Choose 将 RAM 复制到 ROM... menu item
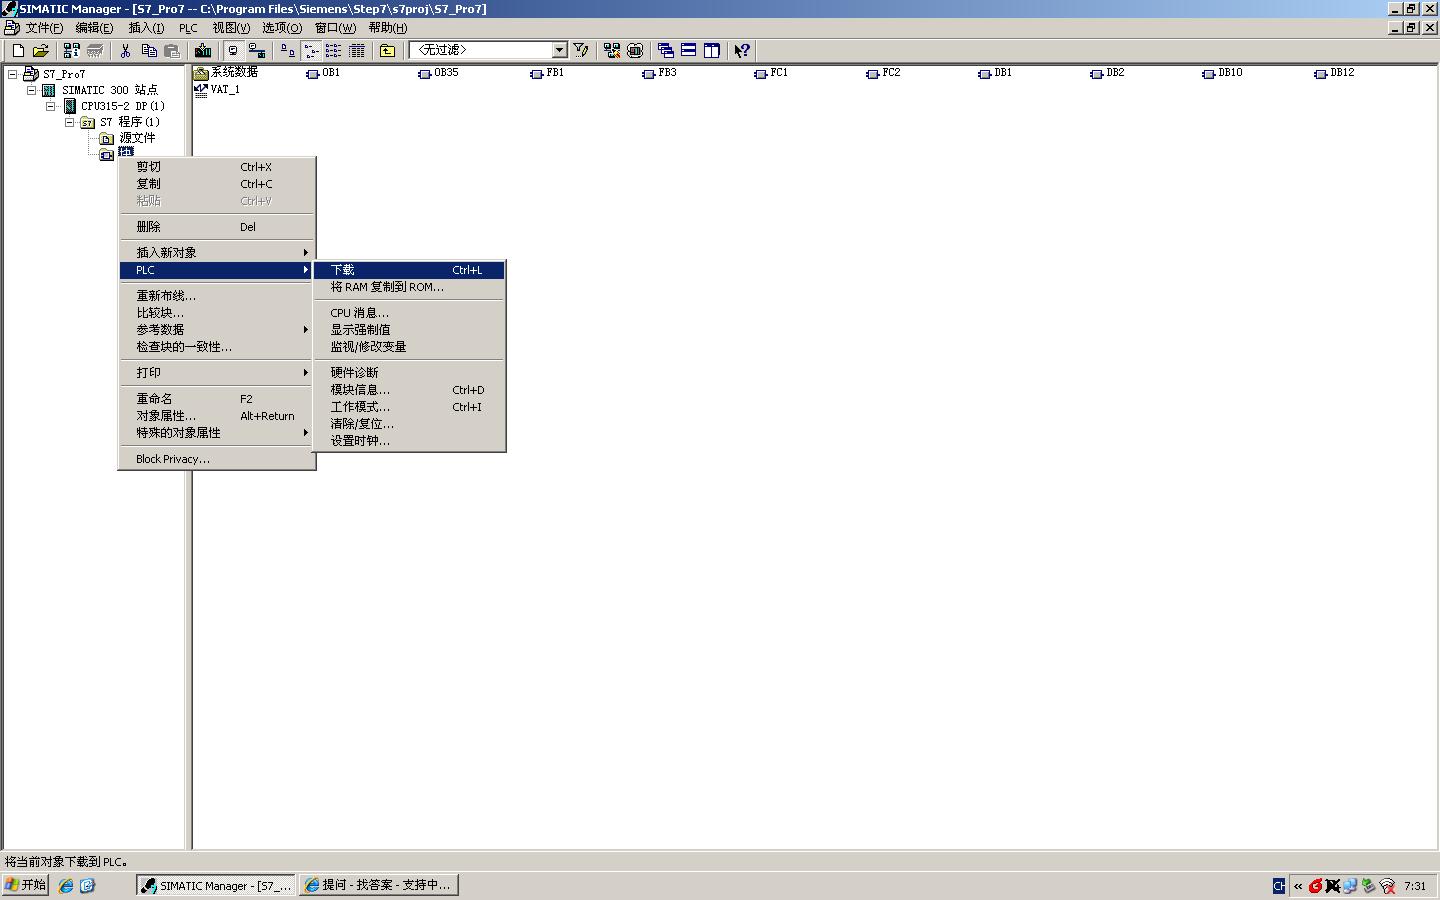The image size is (1440, 900). click(x=409, y=287)
